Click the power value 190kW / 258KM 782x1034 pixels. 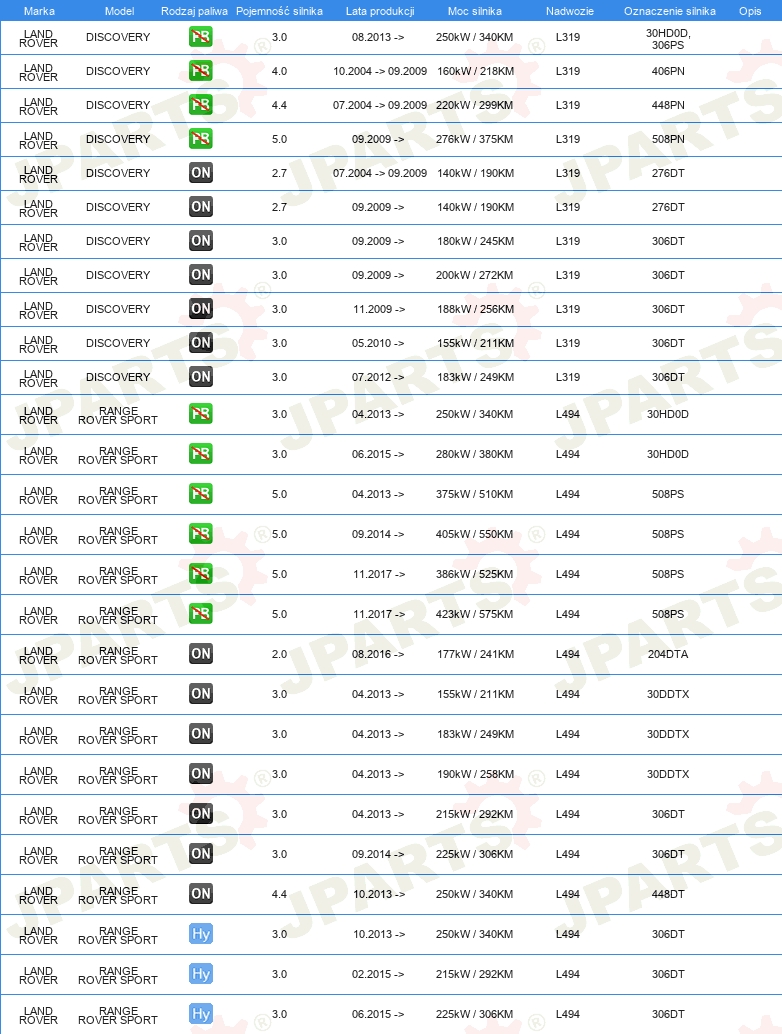pos(475,774)
